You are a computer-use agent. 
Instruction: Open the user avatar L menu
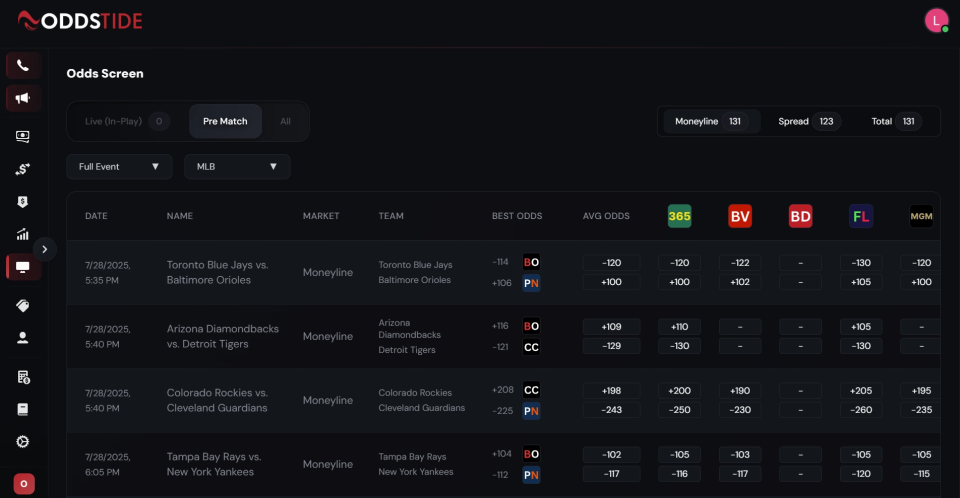point(936,20)
